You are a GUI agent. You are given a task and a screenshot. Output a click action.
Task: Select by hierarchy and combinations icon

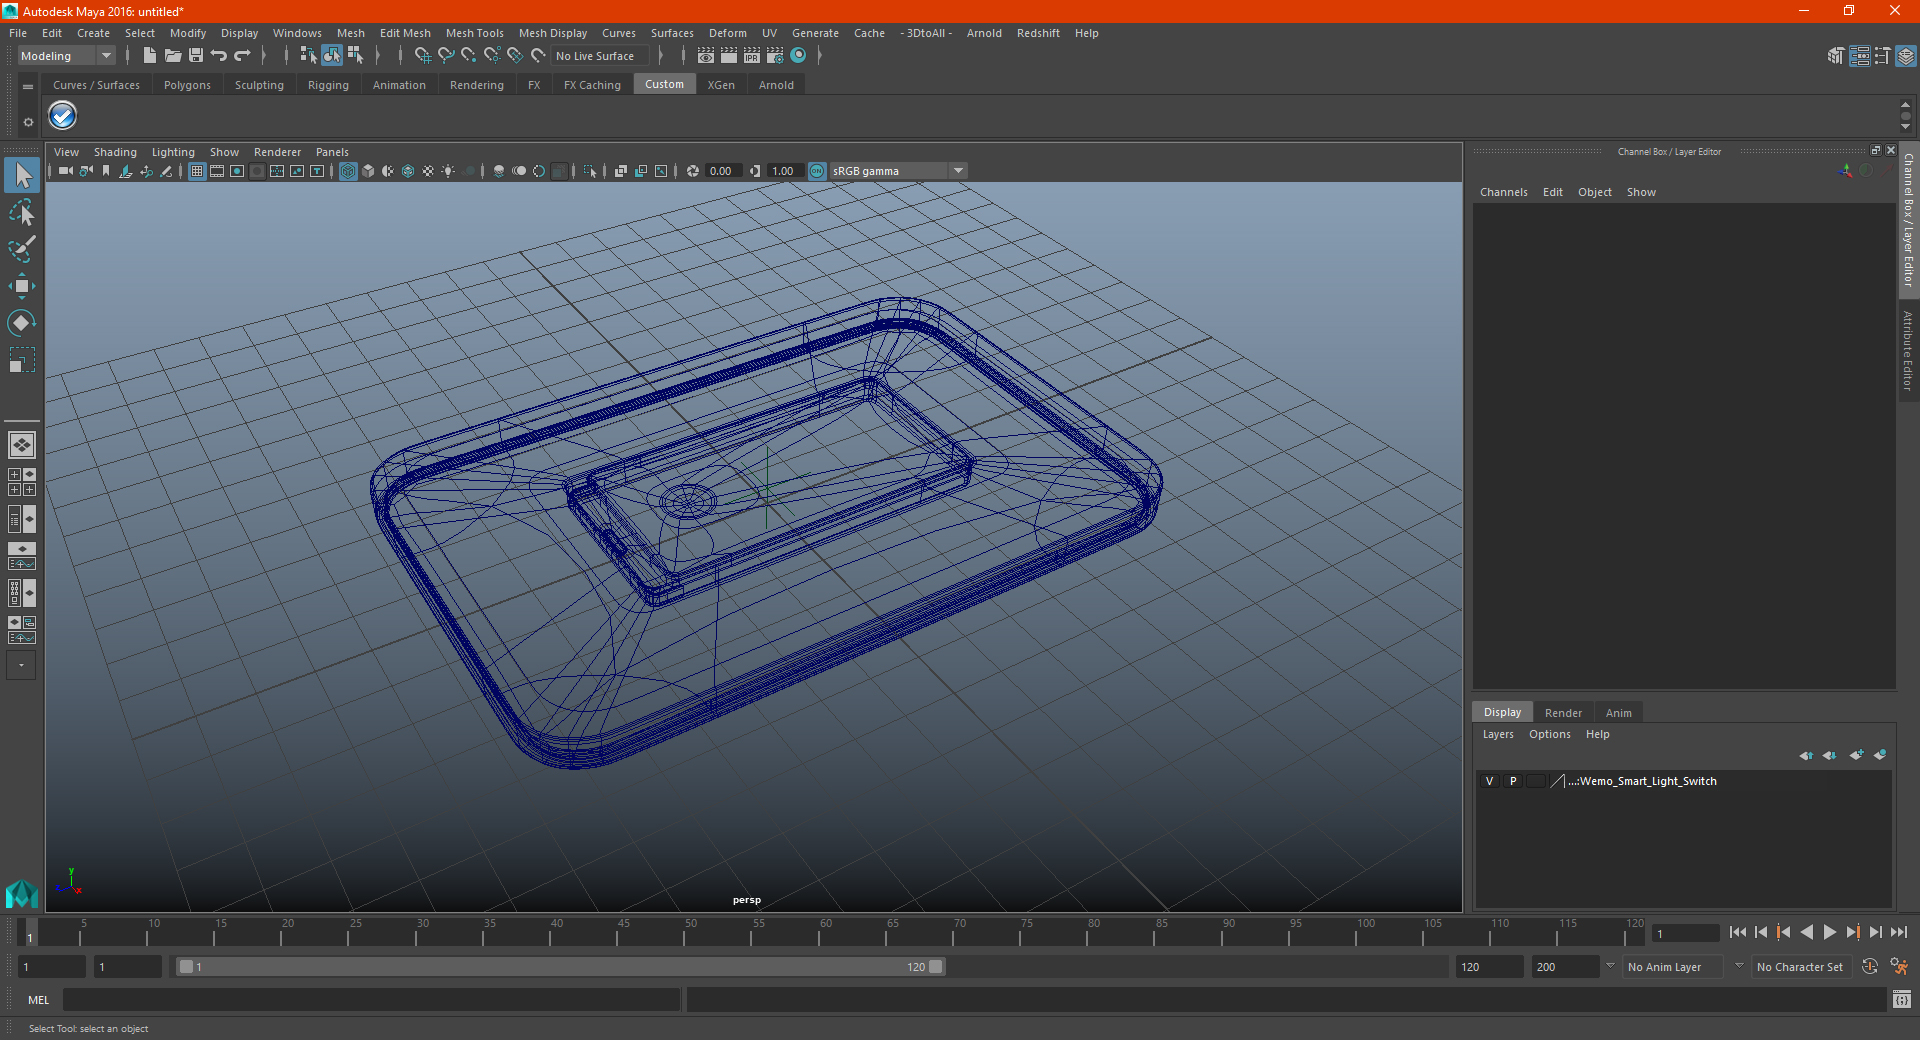click(x=308, y=56)
